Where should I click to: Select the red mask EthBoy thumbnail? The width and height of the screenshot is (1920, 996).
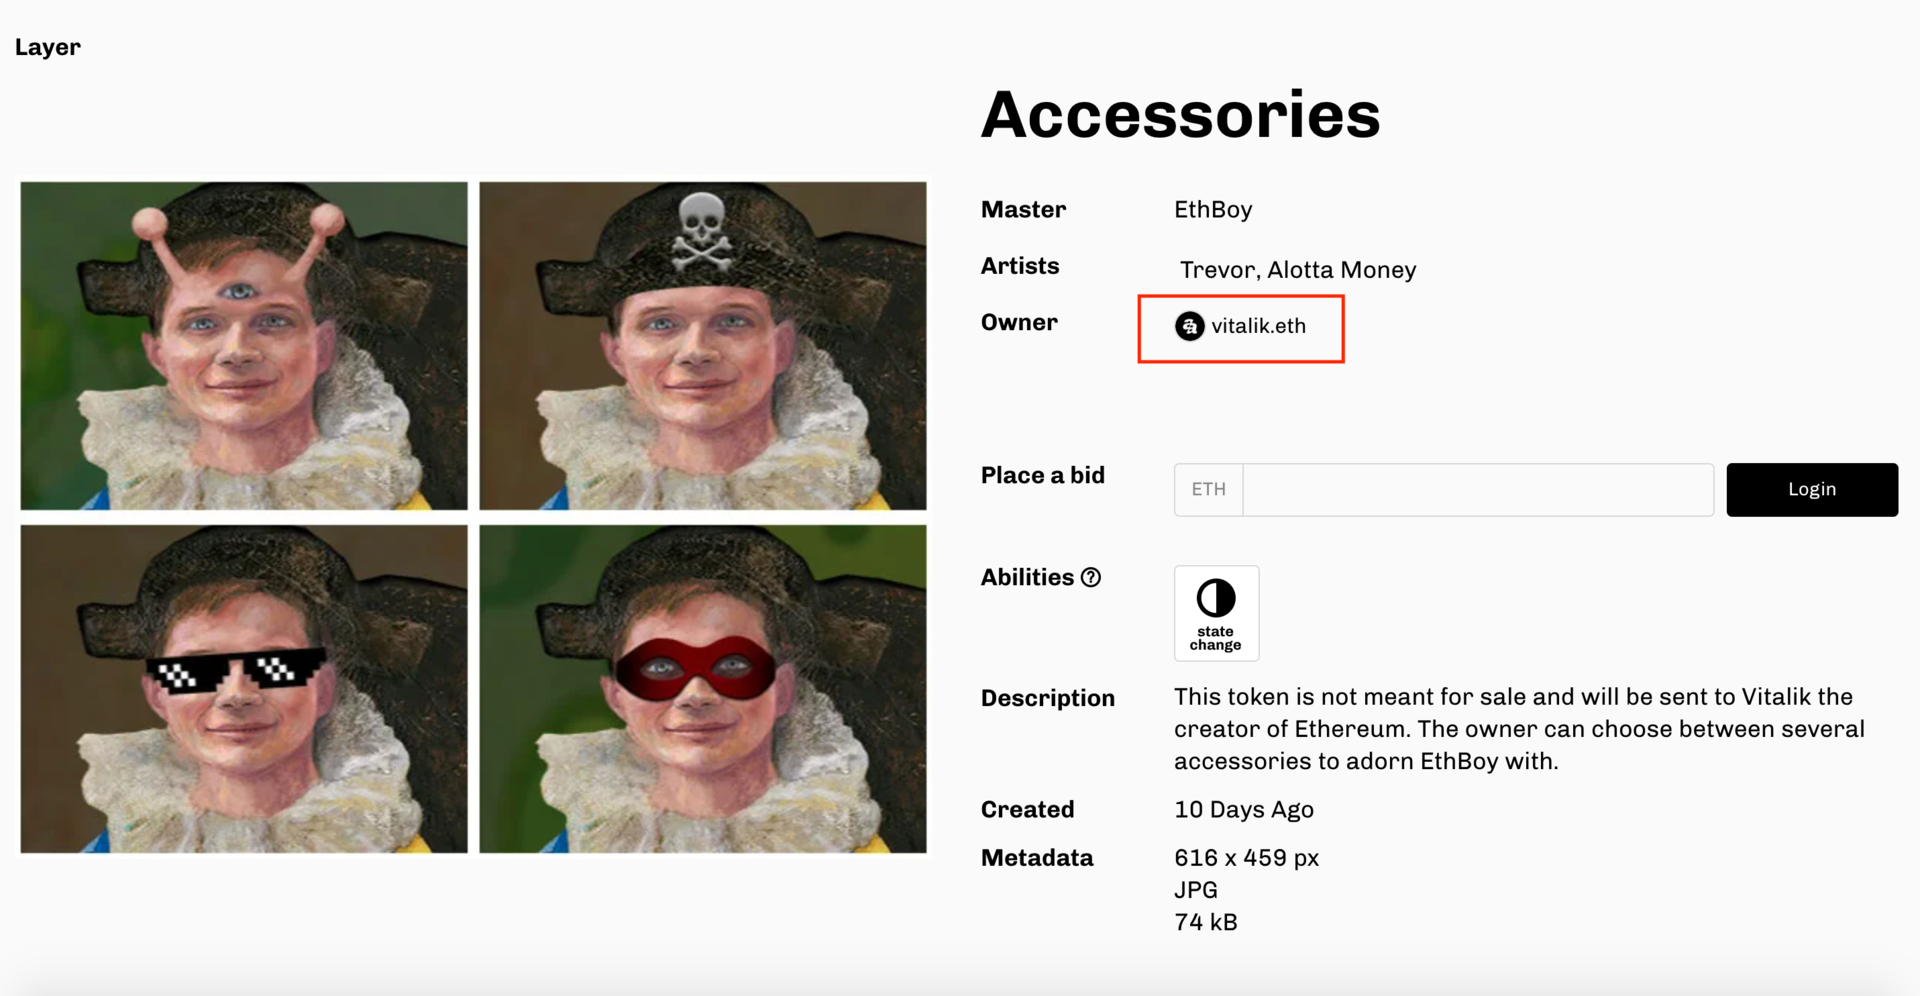pyautogui.click(x=703, y=689)
